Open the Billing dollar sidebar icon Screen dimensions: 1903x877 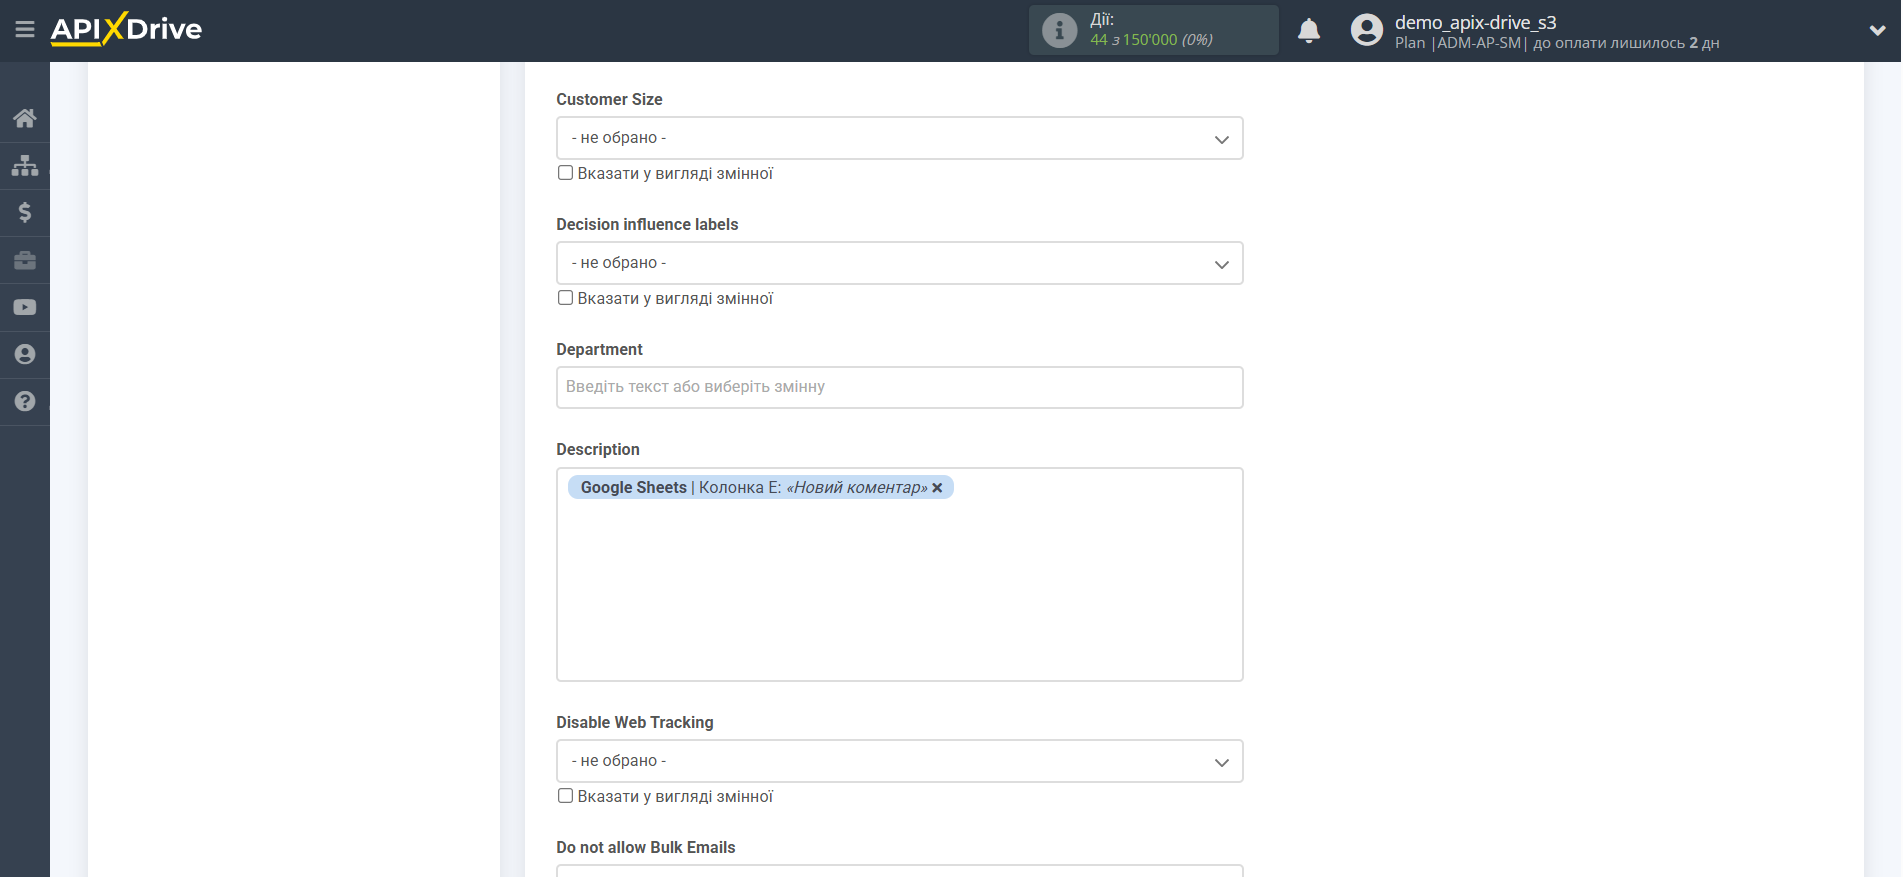pyautogui.click(x=25, y=212)
